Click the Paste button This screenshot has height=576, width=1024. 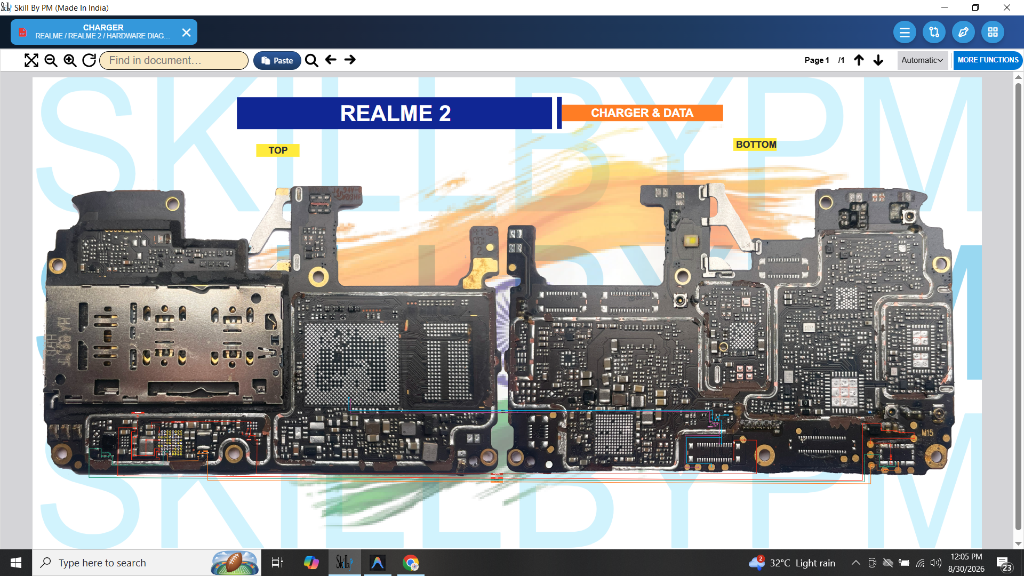[x=277, y=60]
